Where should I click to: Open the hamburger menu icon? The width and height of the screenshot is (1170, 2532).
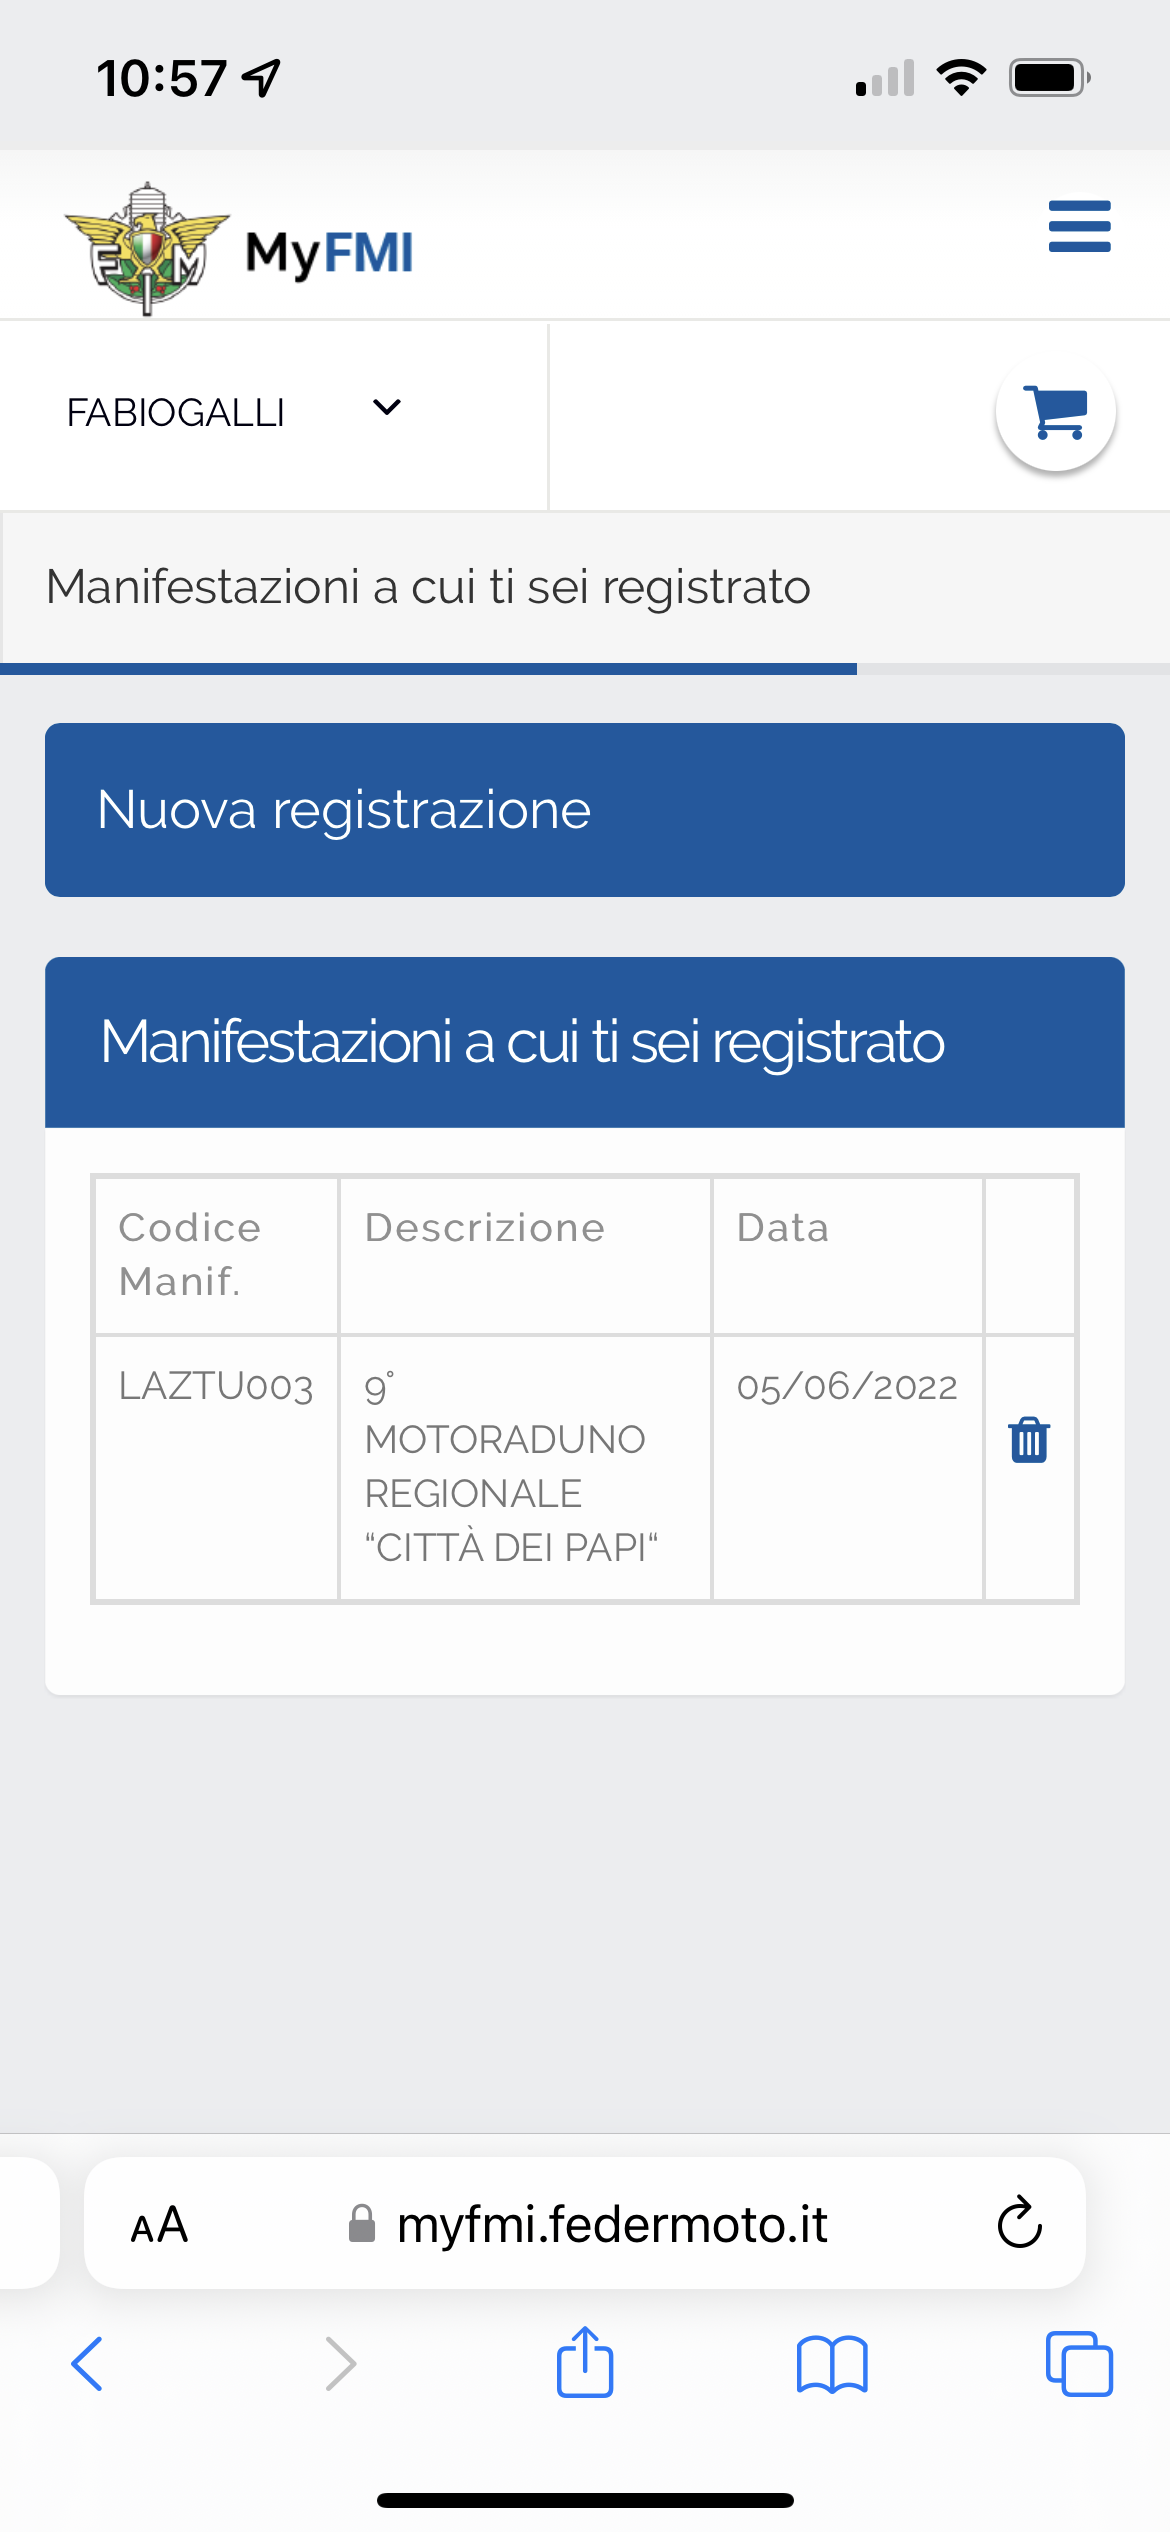(1079, 226)
